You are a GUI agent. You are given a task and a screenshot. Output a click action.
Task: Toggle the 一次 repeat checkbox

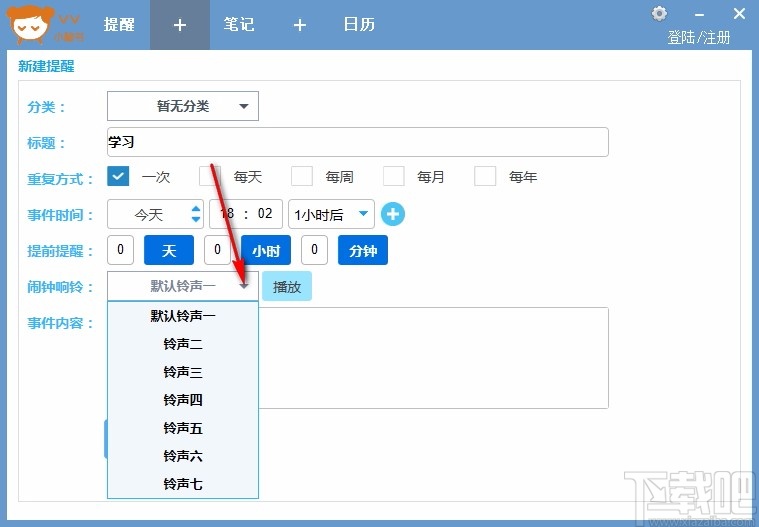118,176
